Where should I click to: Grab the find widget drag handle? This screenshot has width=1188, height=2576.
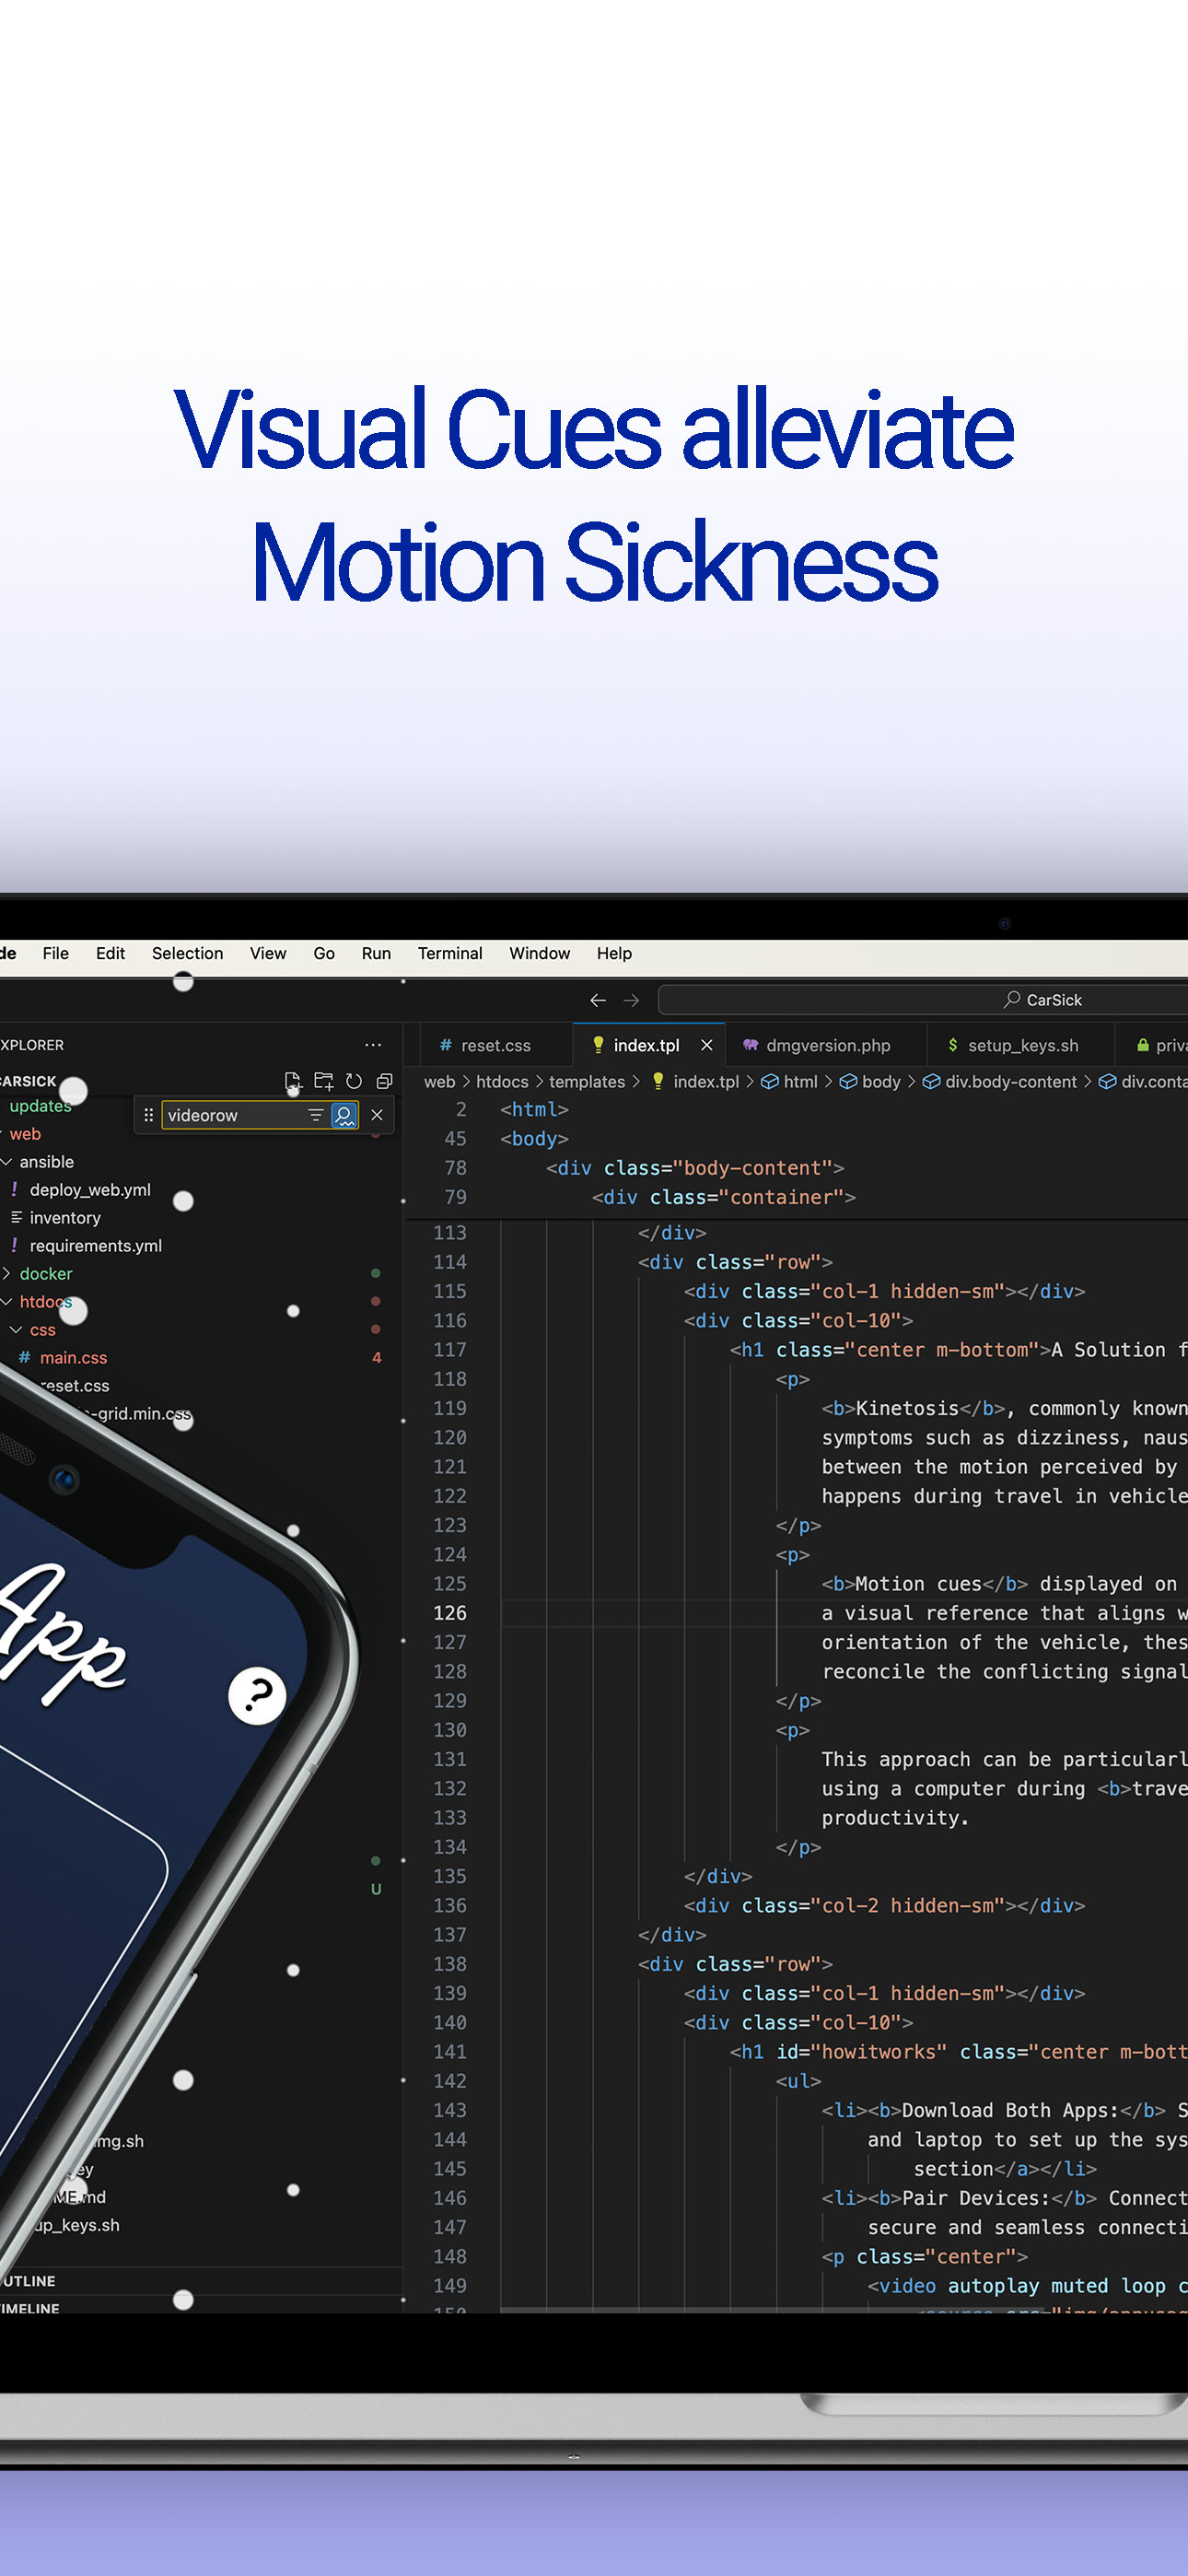(148, 1115)
